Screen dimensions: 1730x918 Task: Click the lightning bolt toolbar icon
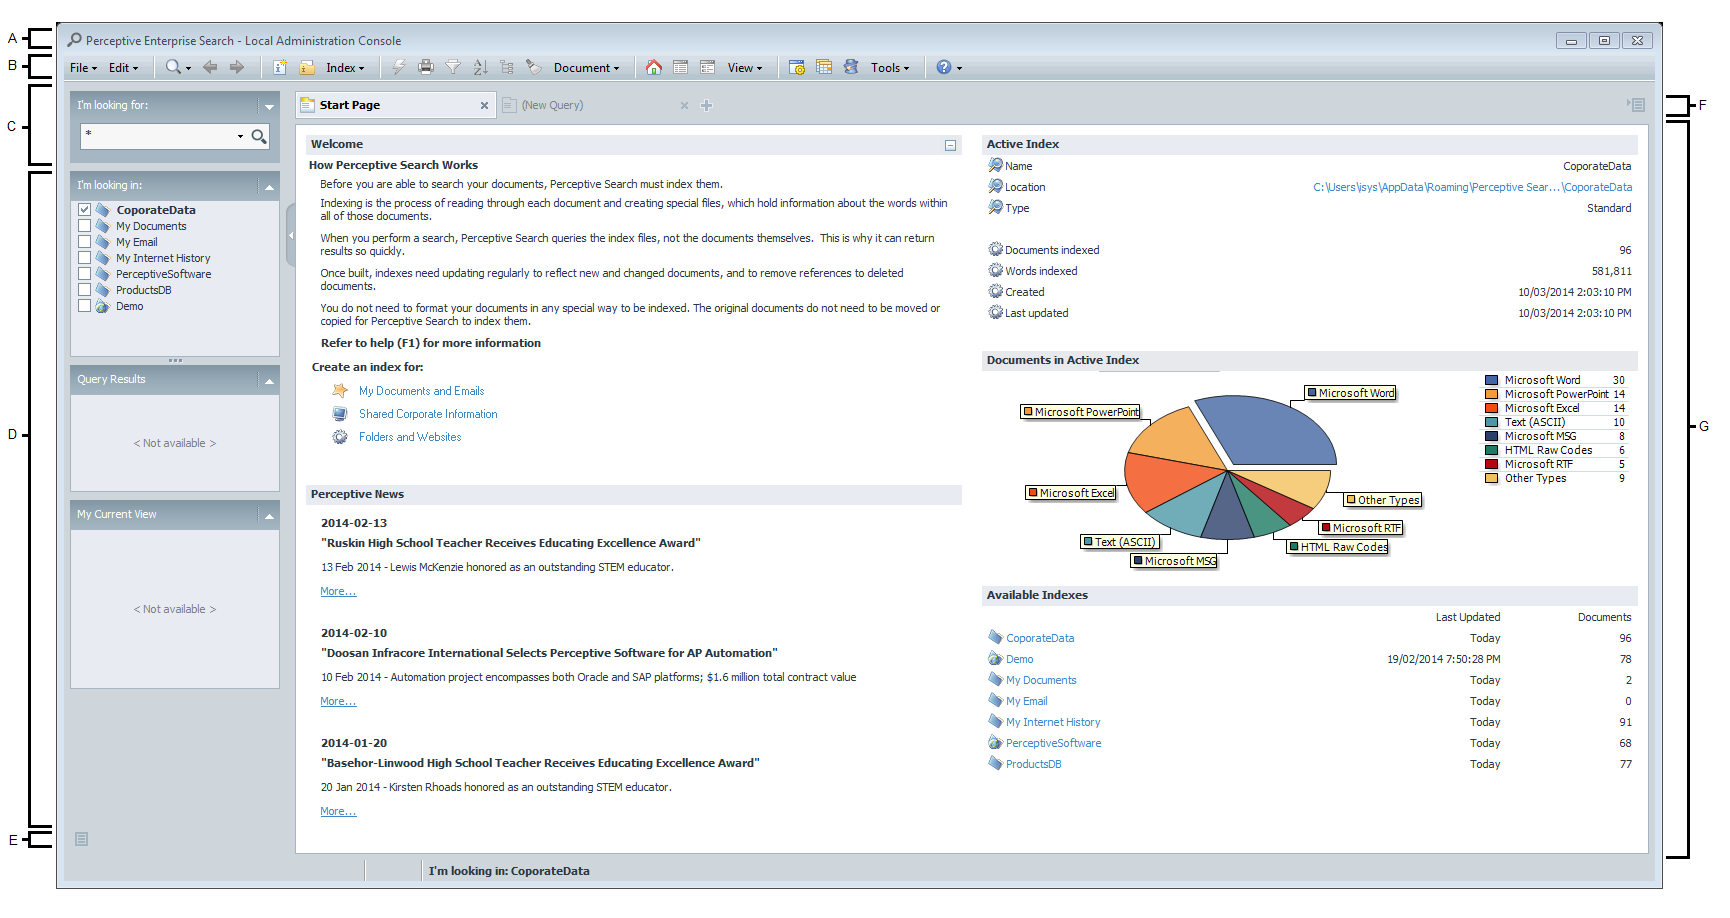point(398,67)
